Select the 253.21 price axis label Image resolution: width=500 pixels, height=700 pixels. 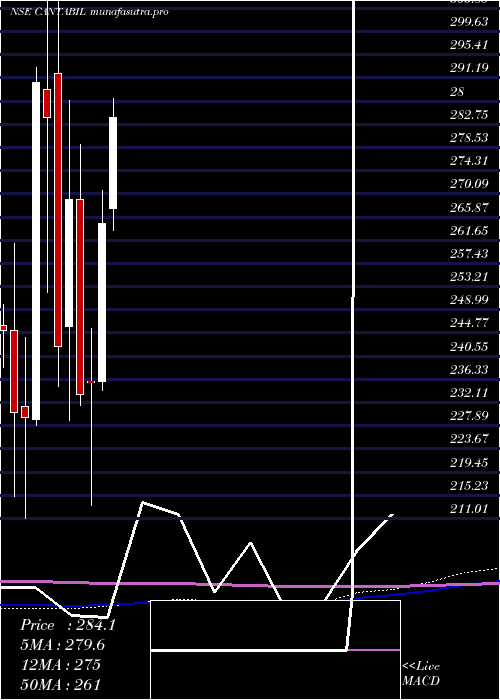click(469, 277)
